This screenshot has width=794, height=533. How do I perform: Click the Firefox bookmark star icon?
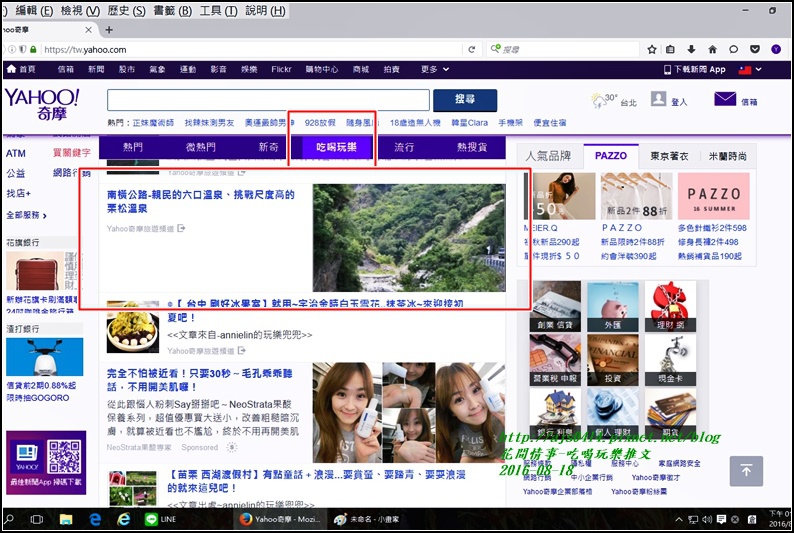652,49
